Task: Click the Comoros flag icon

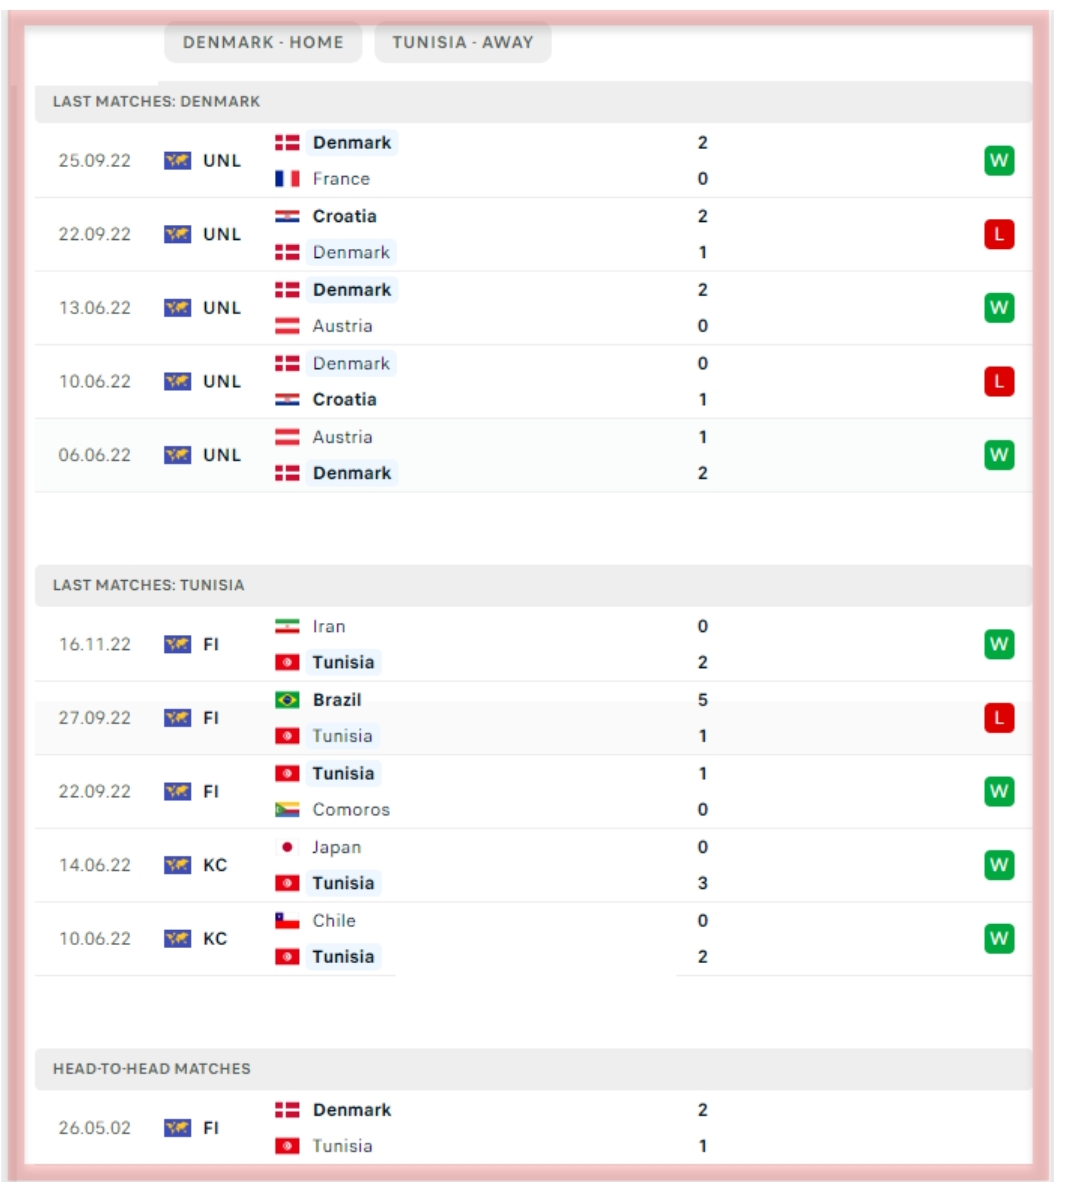Action: point(287,810)
